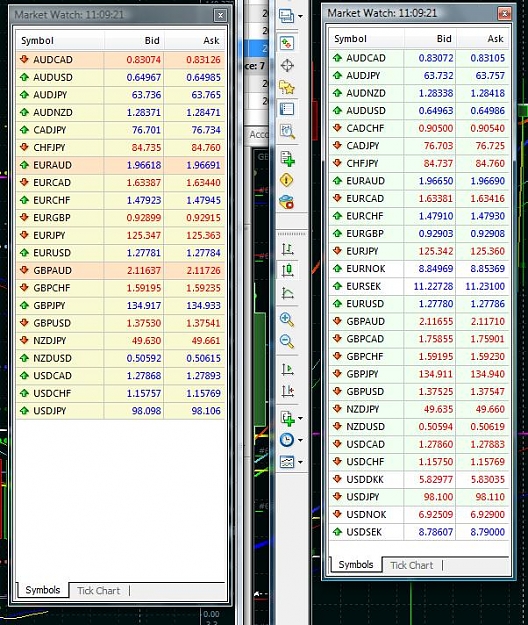The width and height of the screenshot is (528, 625).
Task: Click GBPAUD ask value 2.11726
Action: coord(203,270)
